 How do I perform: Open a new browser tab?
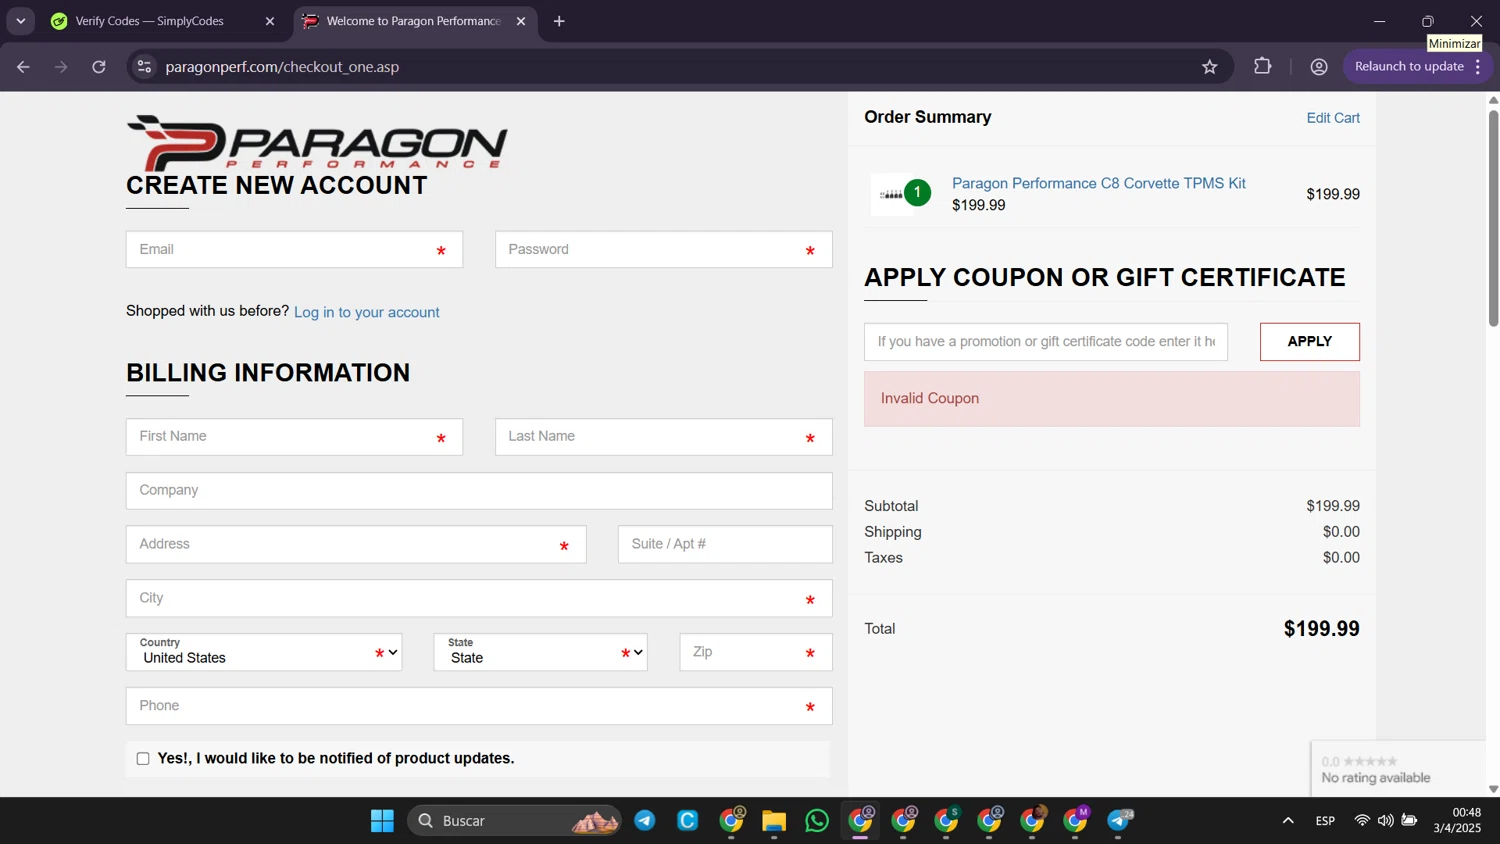pyautogui.click(x=559, y=21)
